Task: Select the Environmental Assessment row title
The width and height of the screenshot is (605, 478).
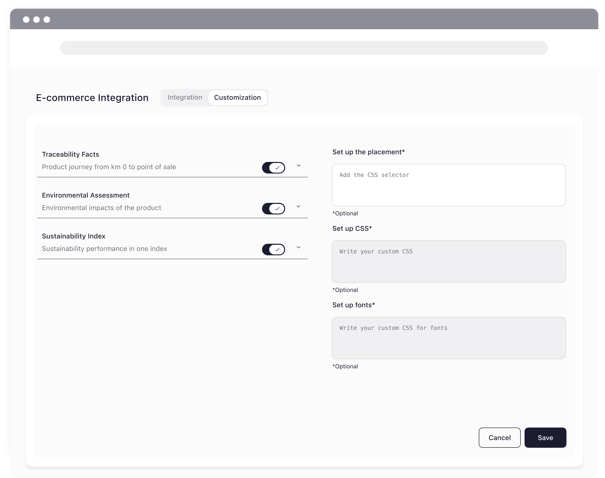Action: (x=86, y=195)
